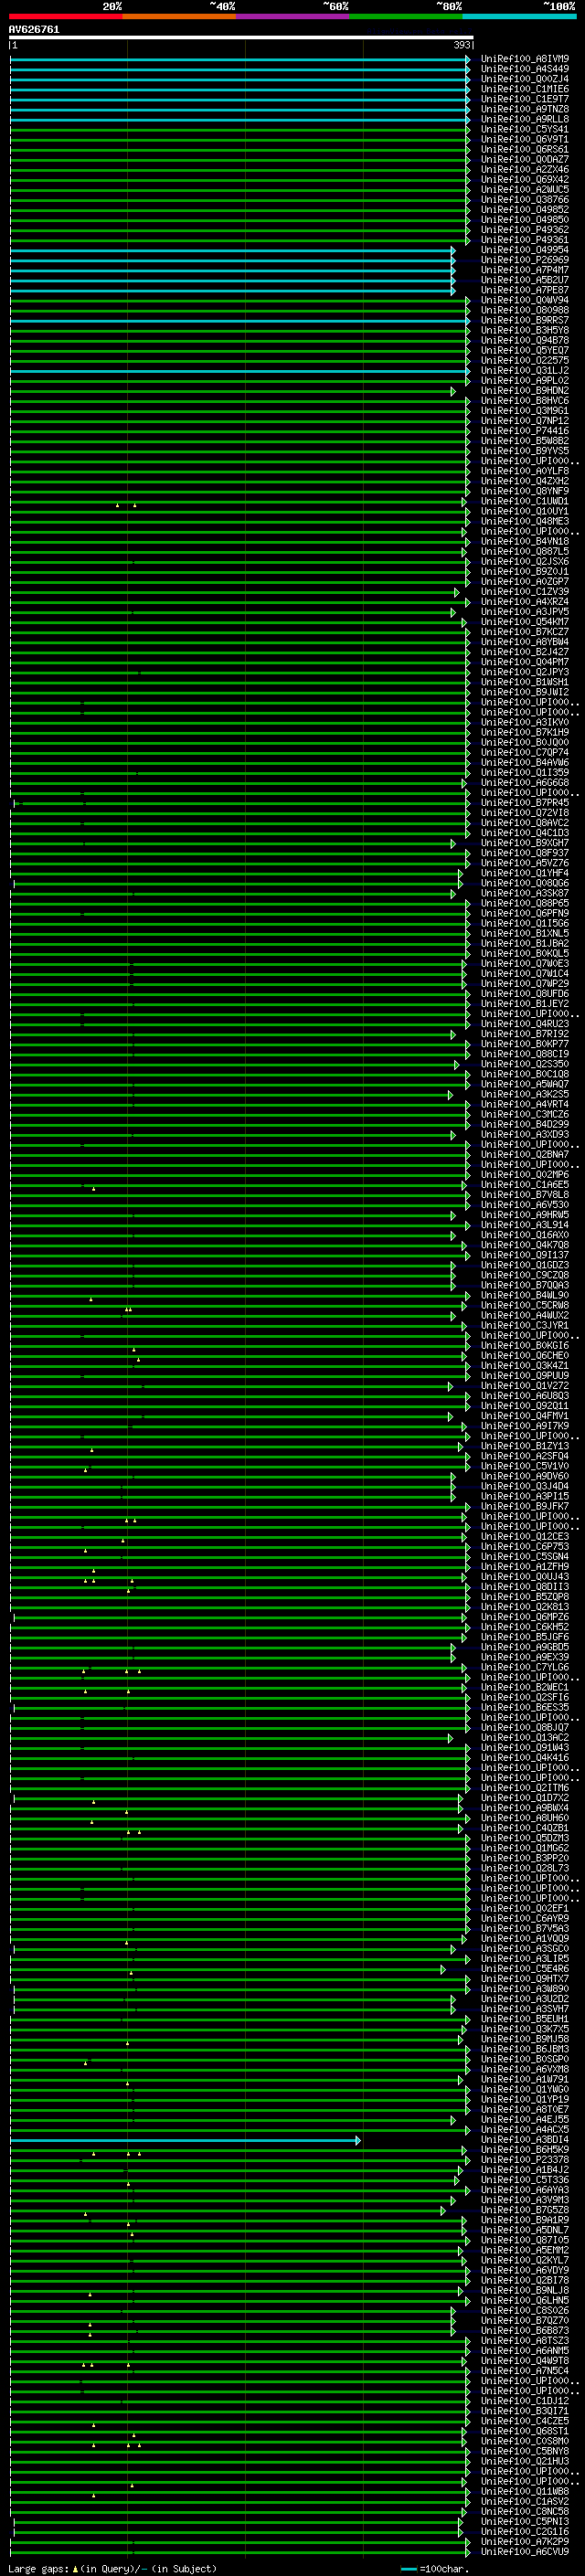585x2576 pixels.
Task: Select the UniRef100_A7P4M7 label
Action: (x=525, y=270)
